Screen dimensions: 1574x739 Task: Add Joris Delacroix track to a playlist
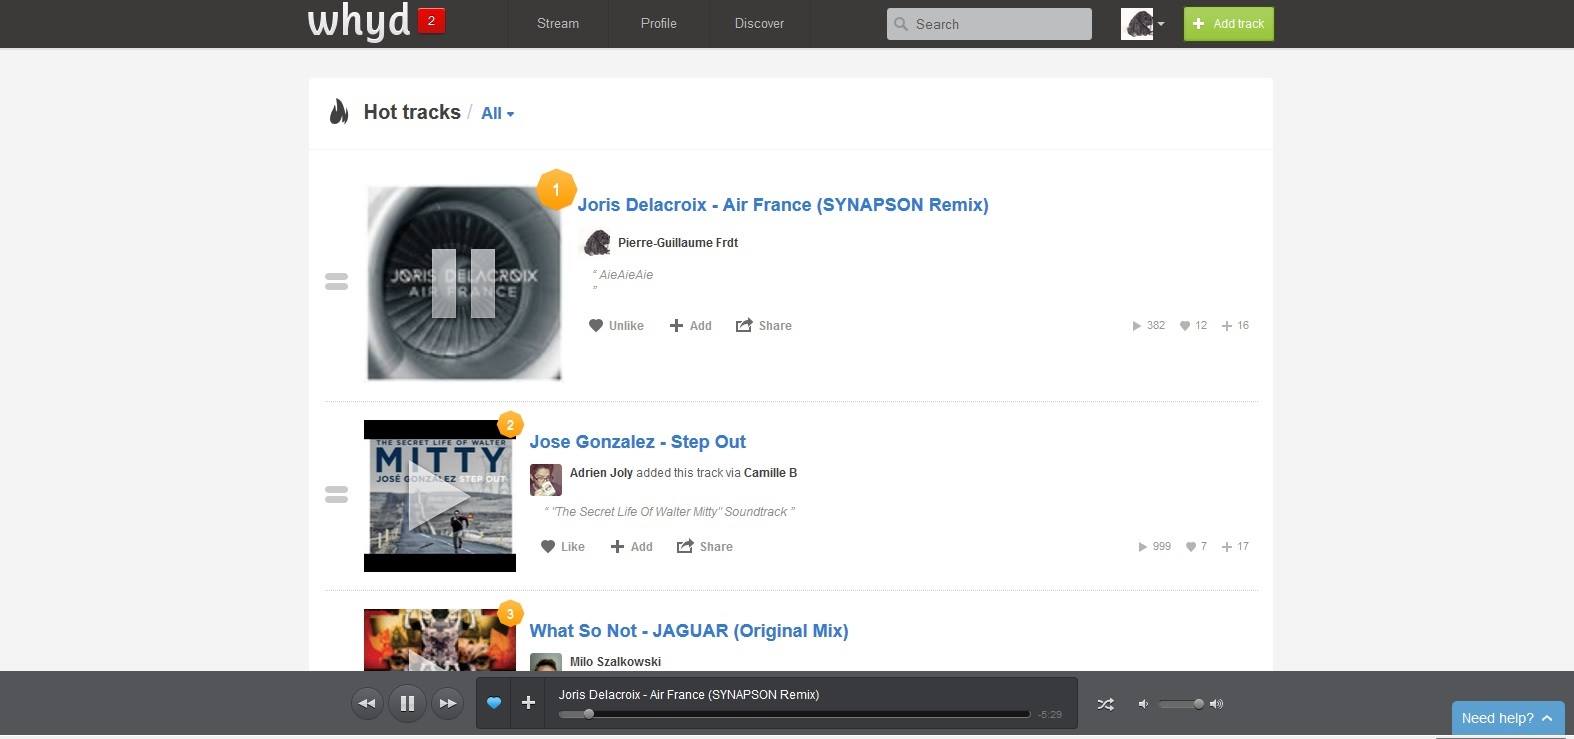pos(691,326)
